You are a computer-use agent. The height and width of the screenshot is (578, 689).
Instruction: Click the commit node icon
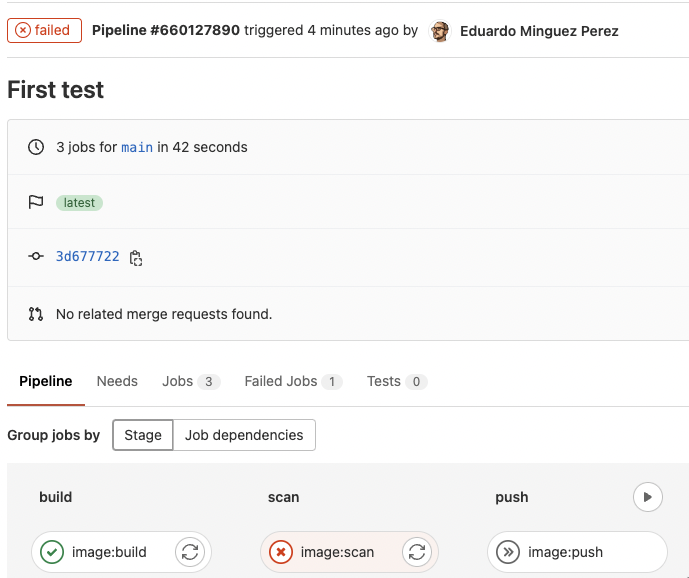pyautogui.click(x=36, y=256)
